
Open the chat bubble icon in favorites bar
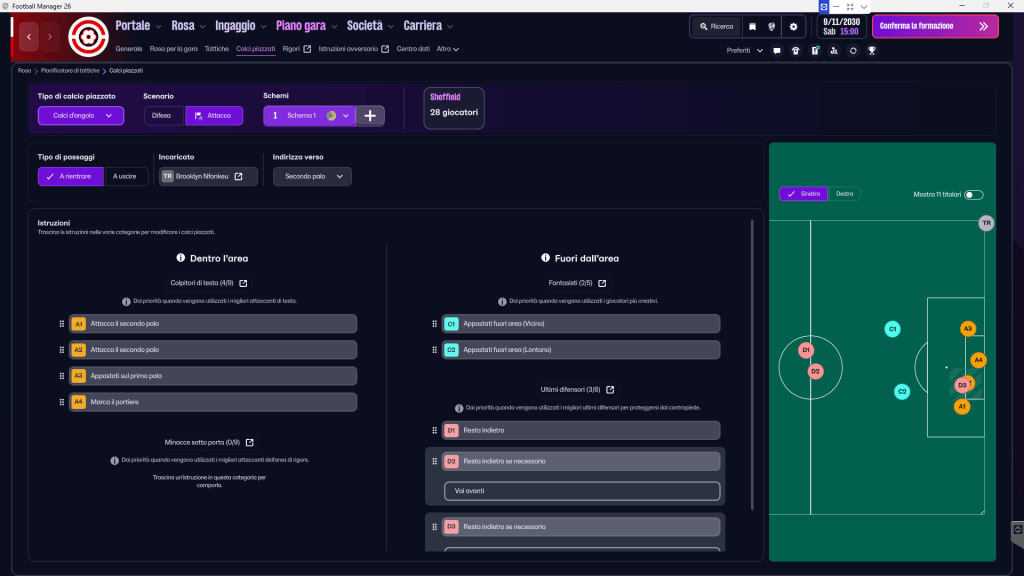(x=776, y=50)
